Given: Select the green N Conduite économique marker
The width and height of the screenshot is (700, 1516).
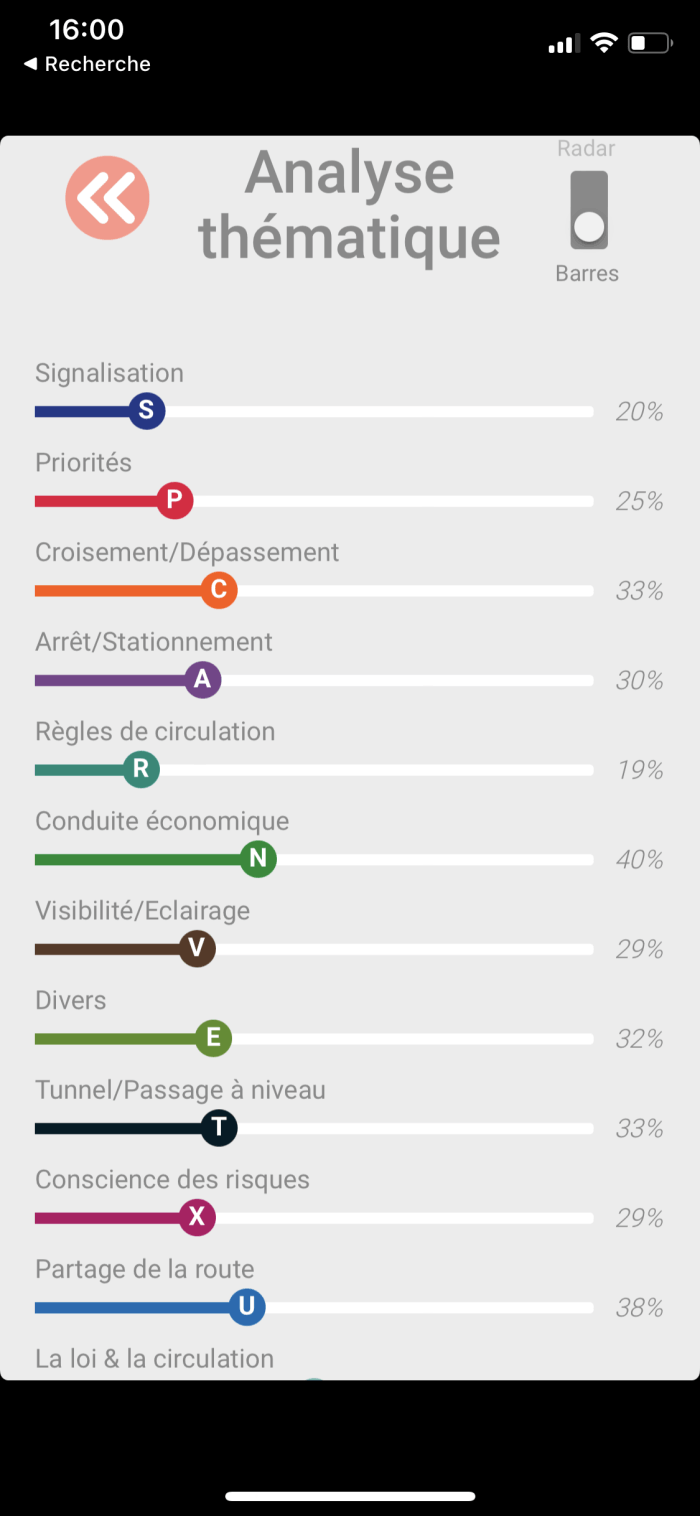Looking at the screenshot, I should (258, 859).
